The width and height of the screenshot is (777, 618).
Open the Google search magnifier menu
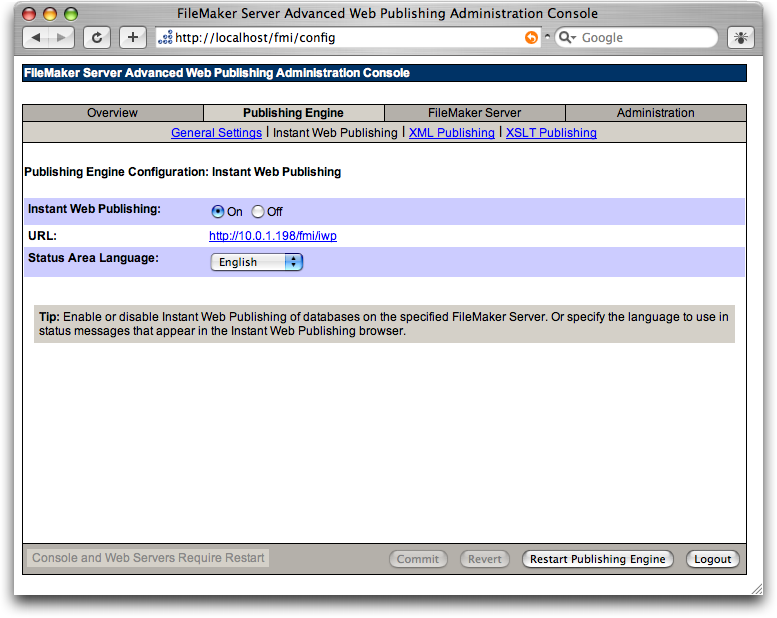click(567, 38)
